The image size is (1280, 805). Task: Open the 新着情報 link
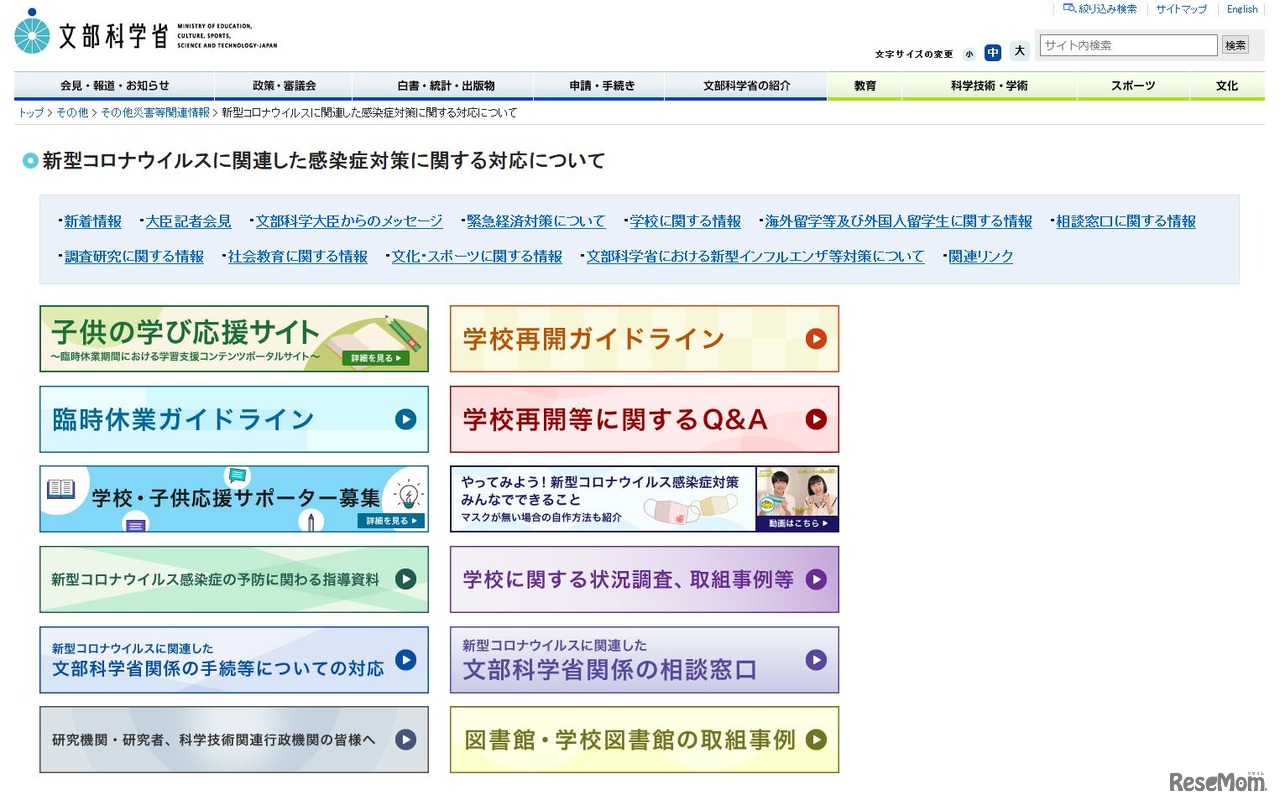tap(92, 221)
